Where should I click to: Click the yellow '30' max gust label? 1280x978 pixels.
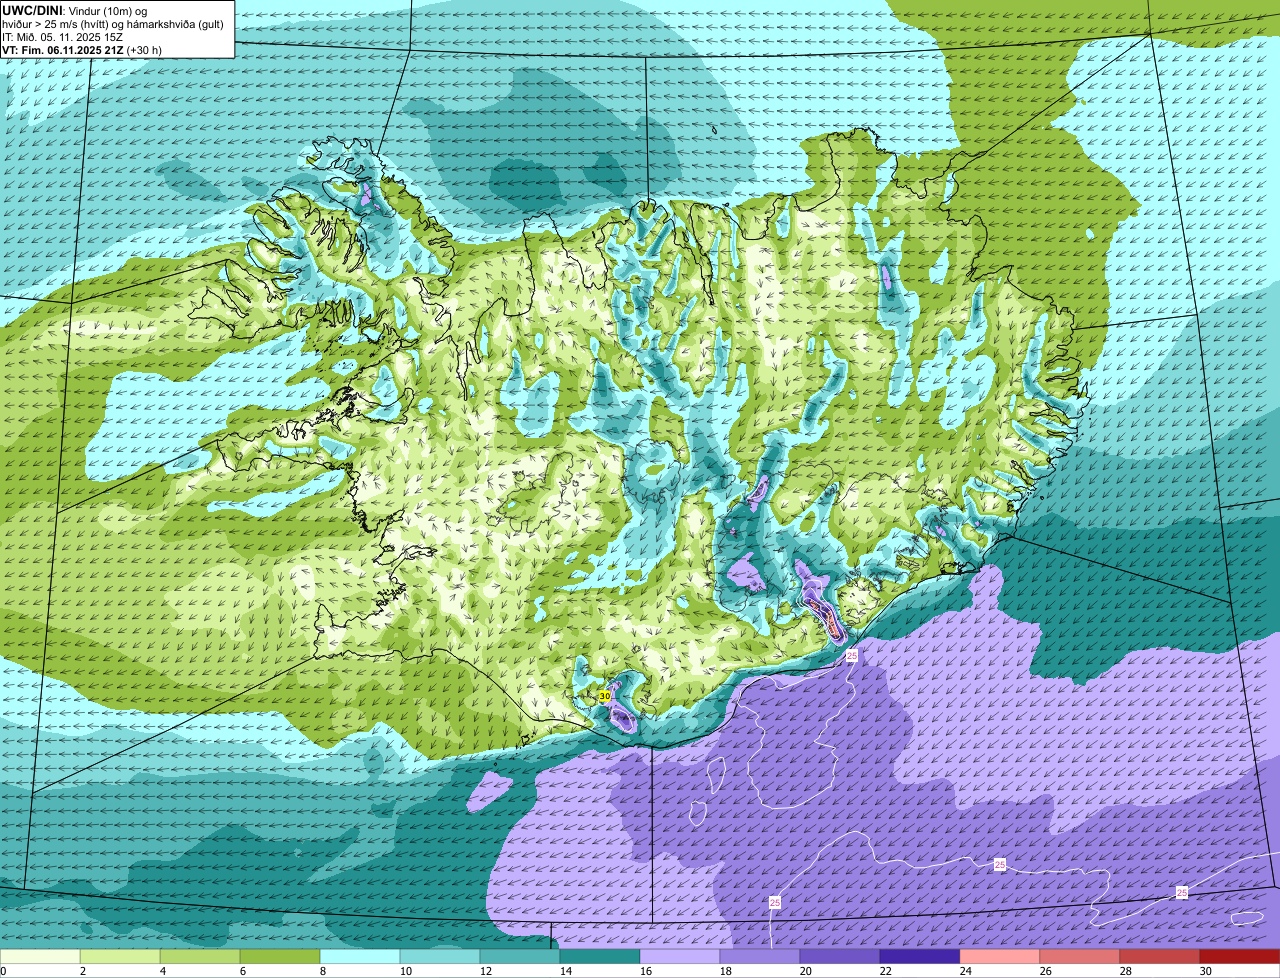(x=605, y=695)
